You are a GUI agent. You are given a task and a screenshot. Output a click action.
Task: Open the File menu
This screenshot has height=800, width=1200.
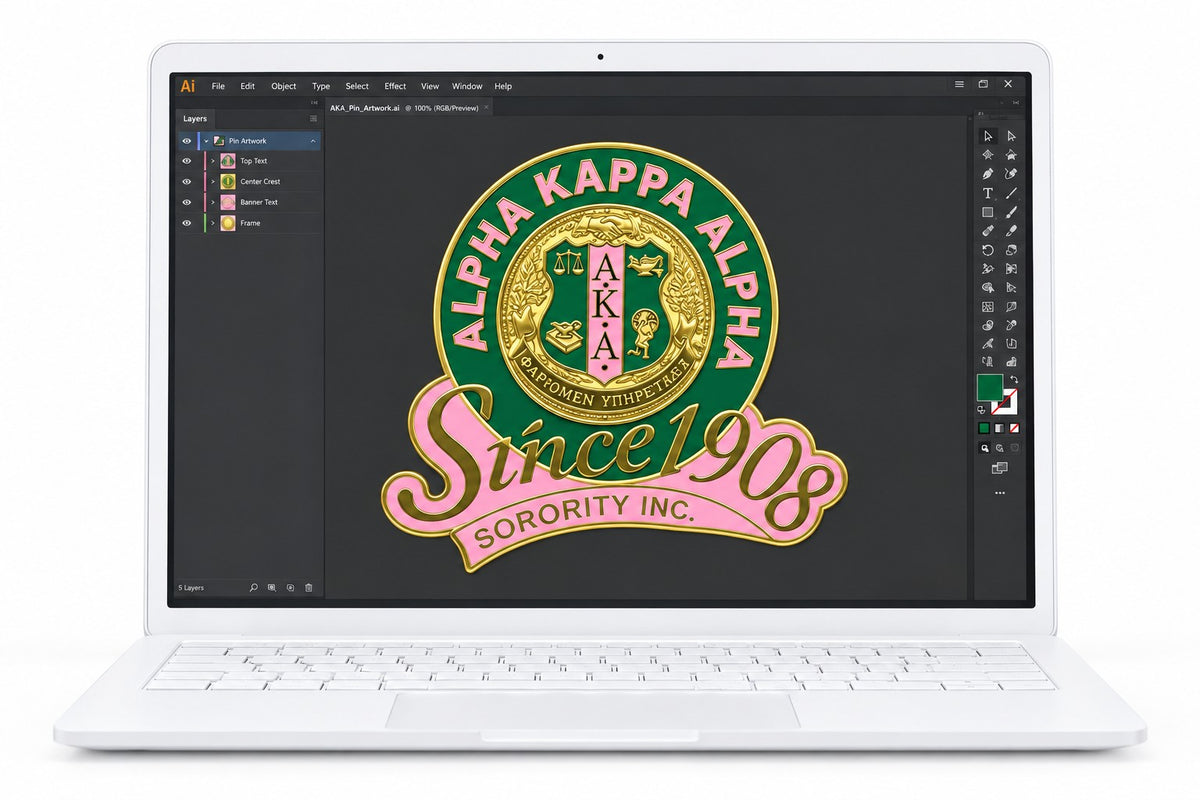pos(218,86)
